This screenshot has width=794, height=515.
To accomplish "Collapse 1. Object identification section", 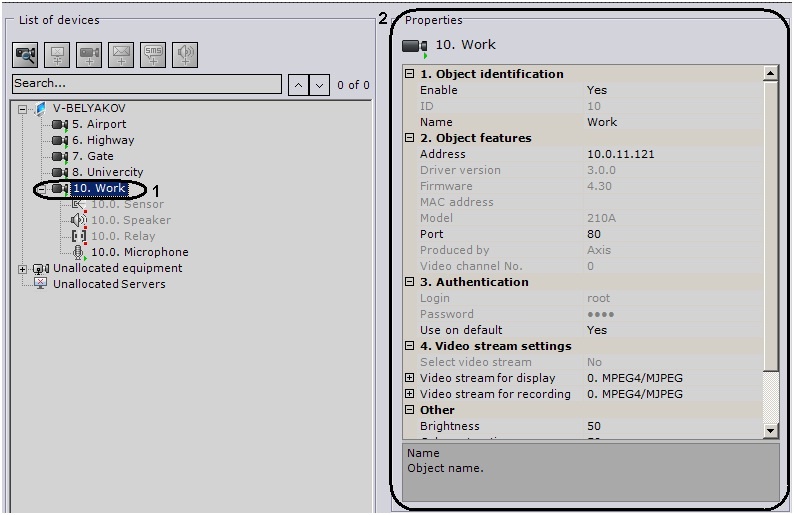I will [410, 74].
